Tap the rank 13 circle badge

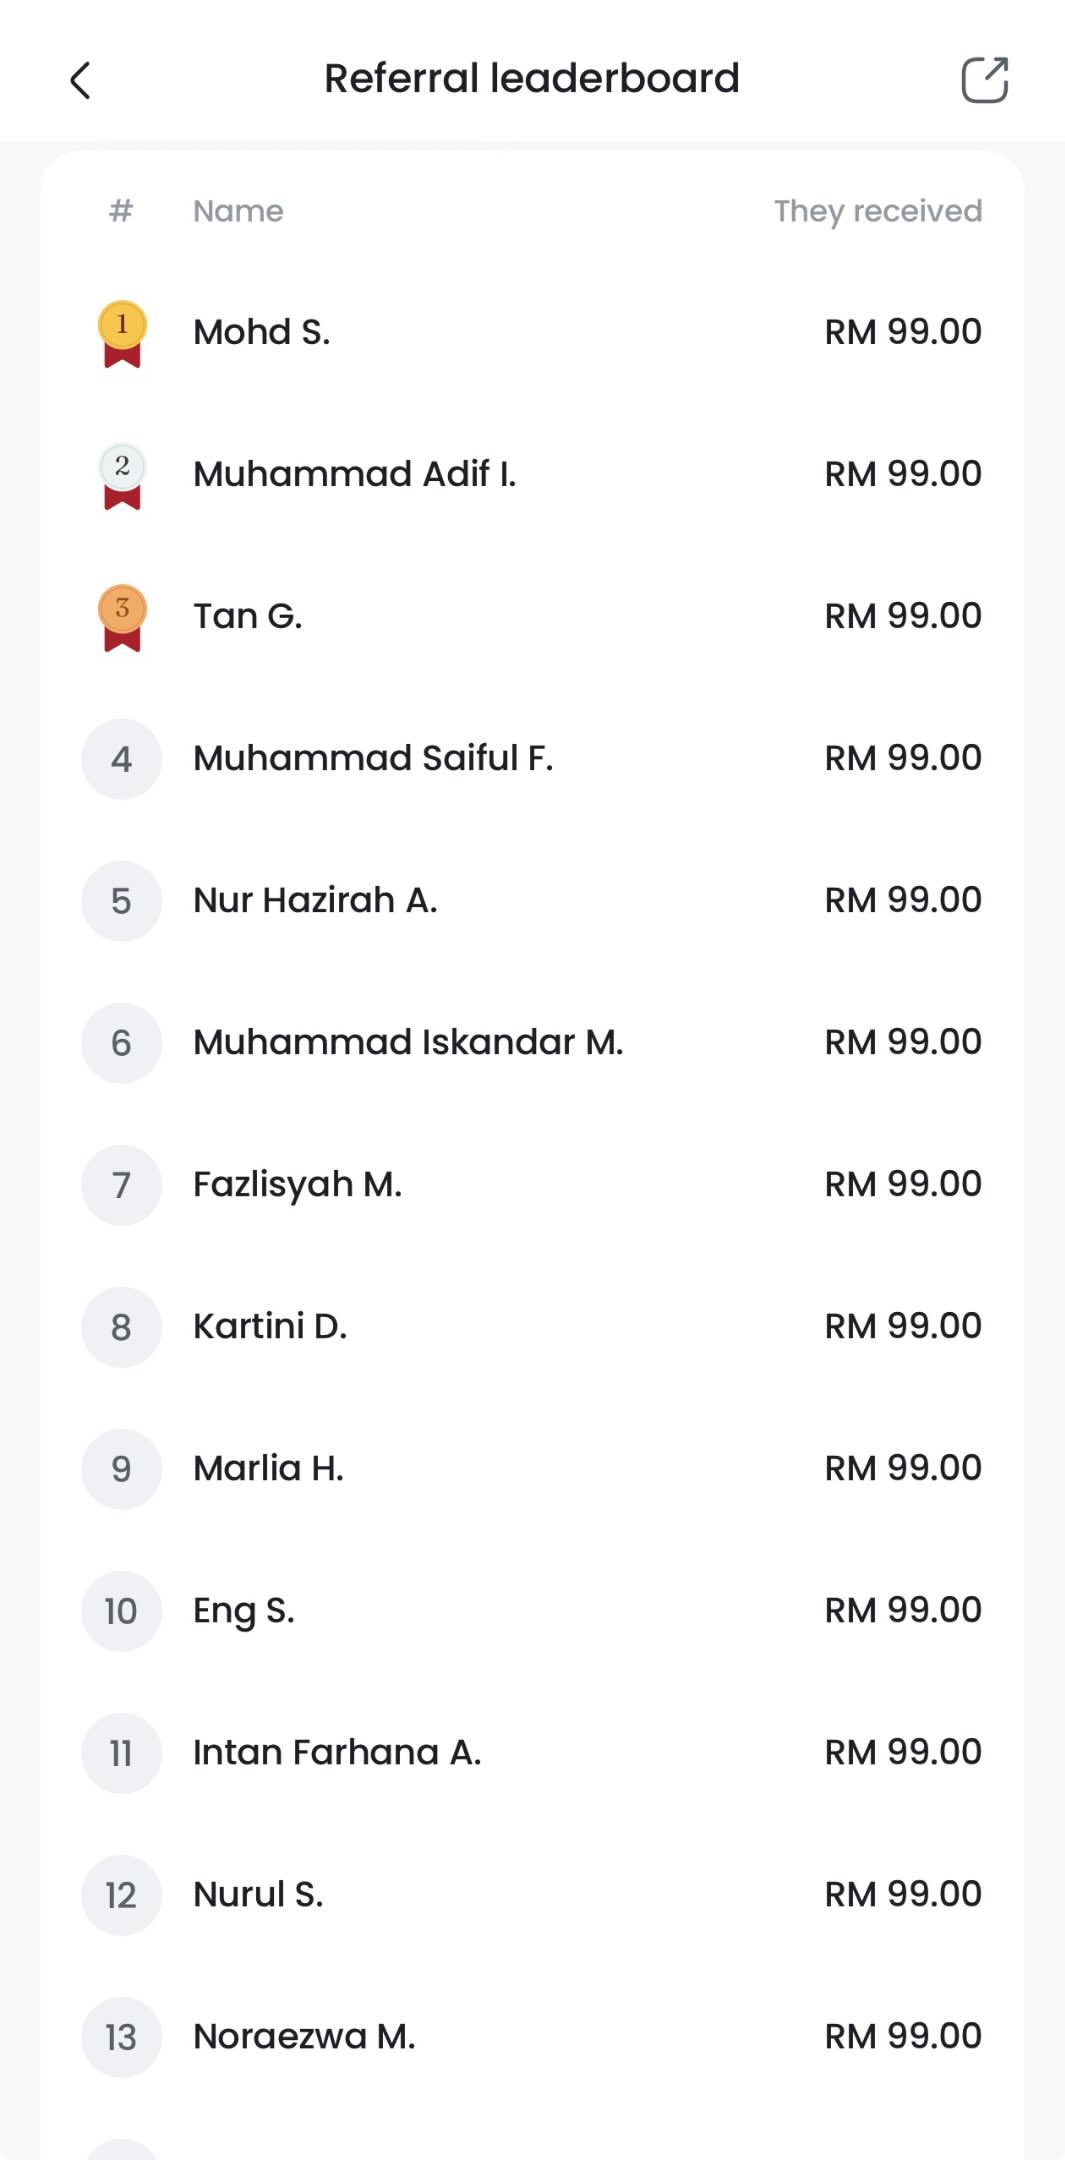121,2037
